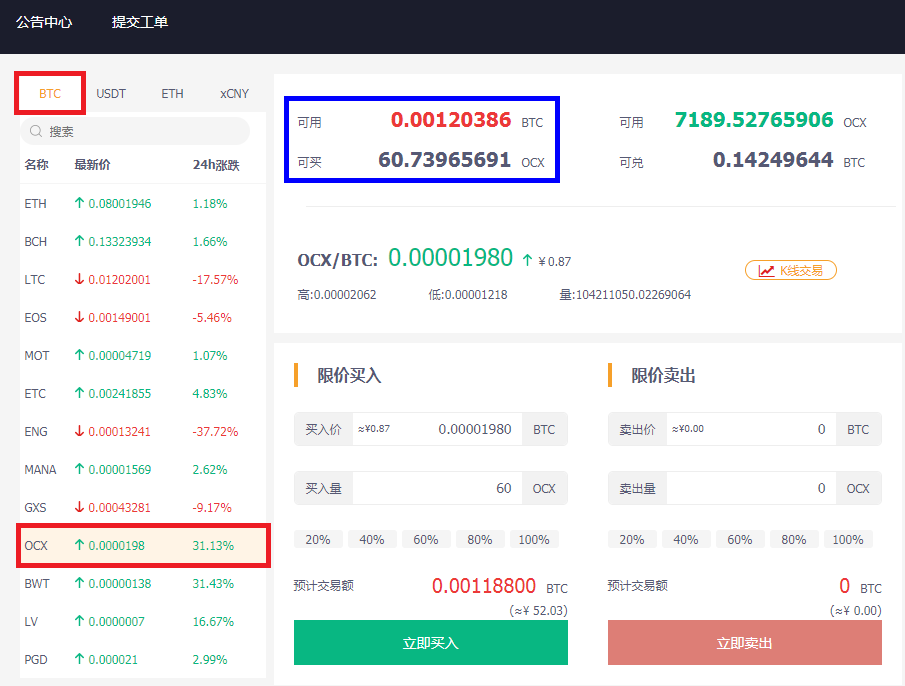Switch to the USDT market tab
Viewport: 905px width, 686px height.
point(111,93)
